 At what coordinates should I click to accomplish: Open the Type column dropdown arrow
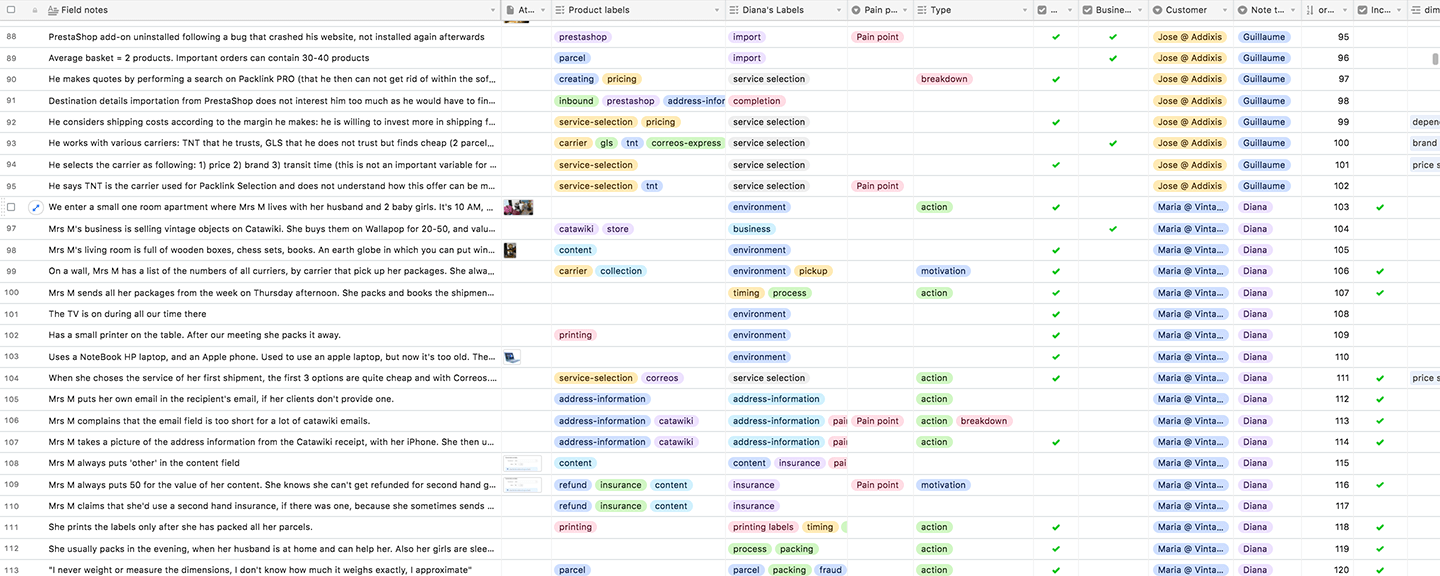pos(1026,10)
